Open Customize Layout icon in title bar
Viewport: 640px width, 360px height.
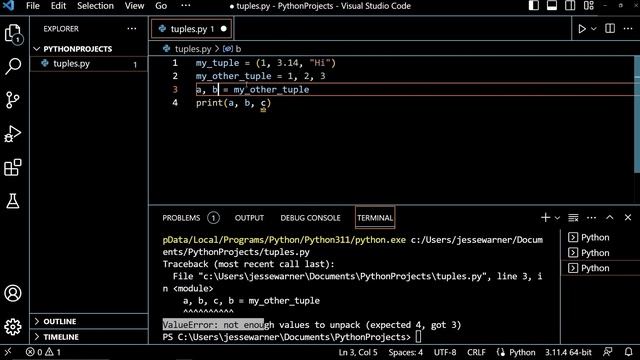[x=589, y=5]
